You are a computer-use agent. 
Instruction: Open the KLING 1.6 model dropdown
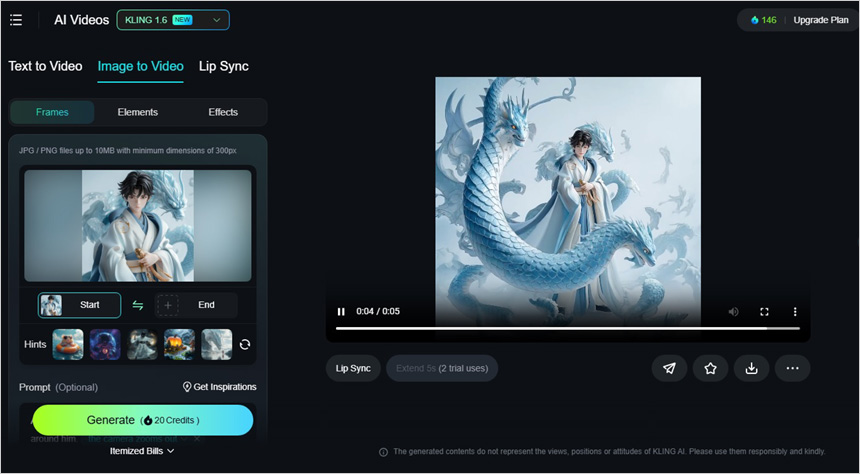(x=172, y=20)
